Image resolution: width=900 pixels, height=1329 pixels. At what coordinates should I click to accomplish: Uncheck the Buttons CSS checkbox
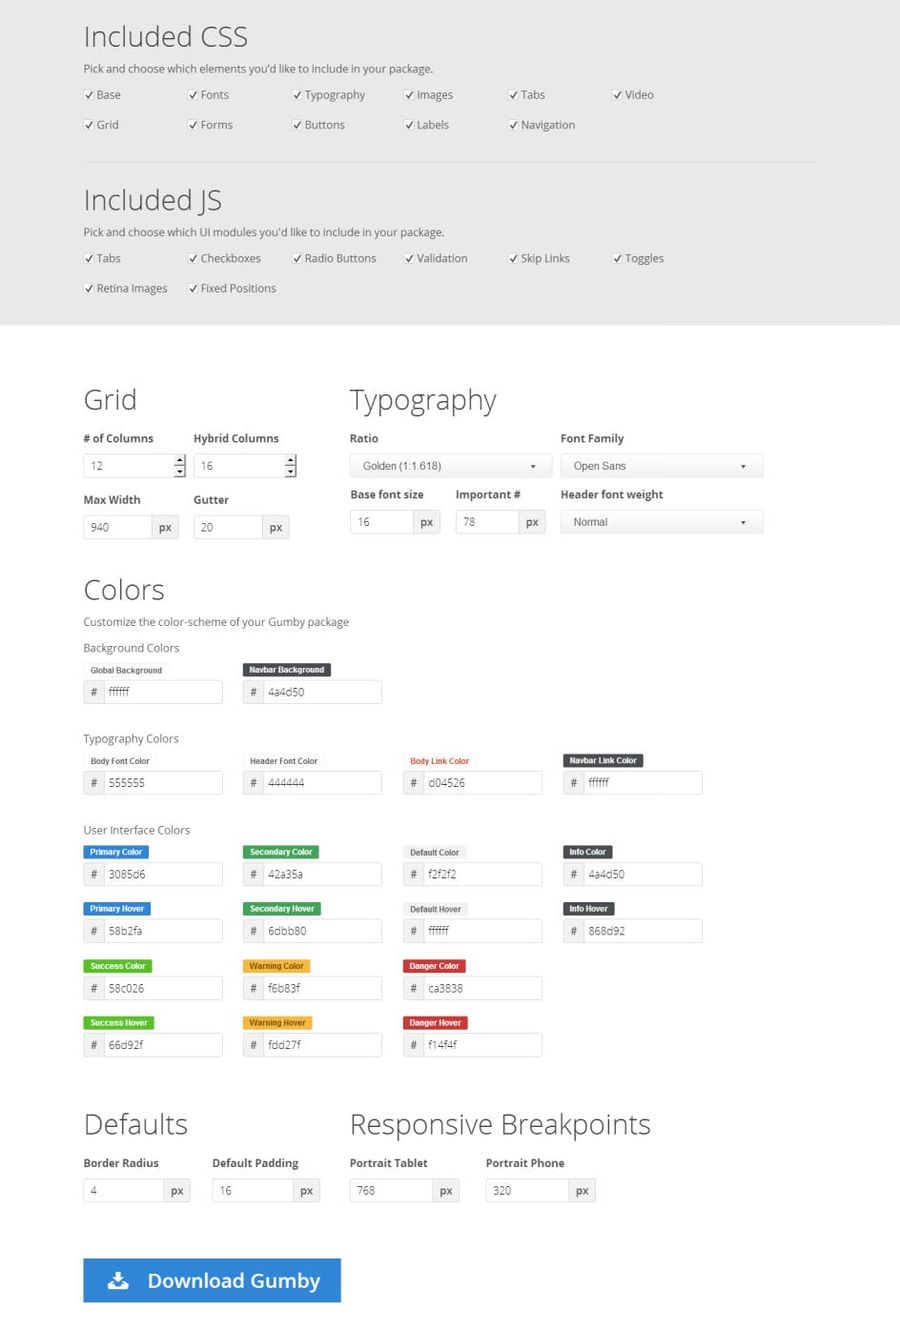pos(297,125)
